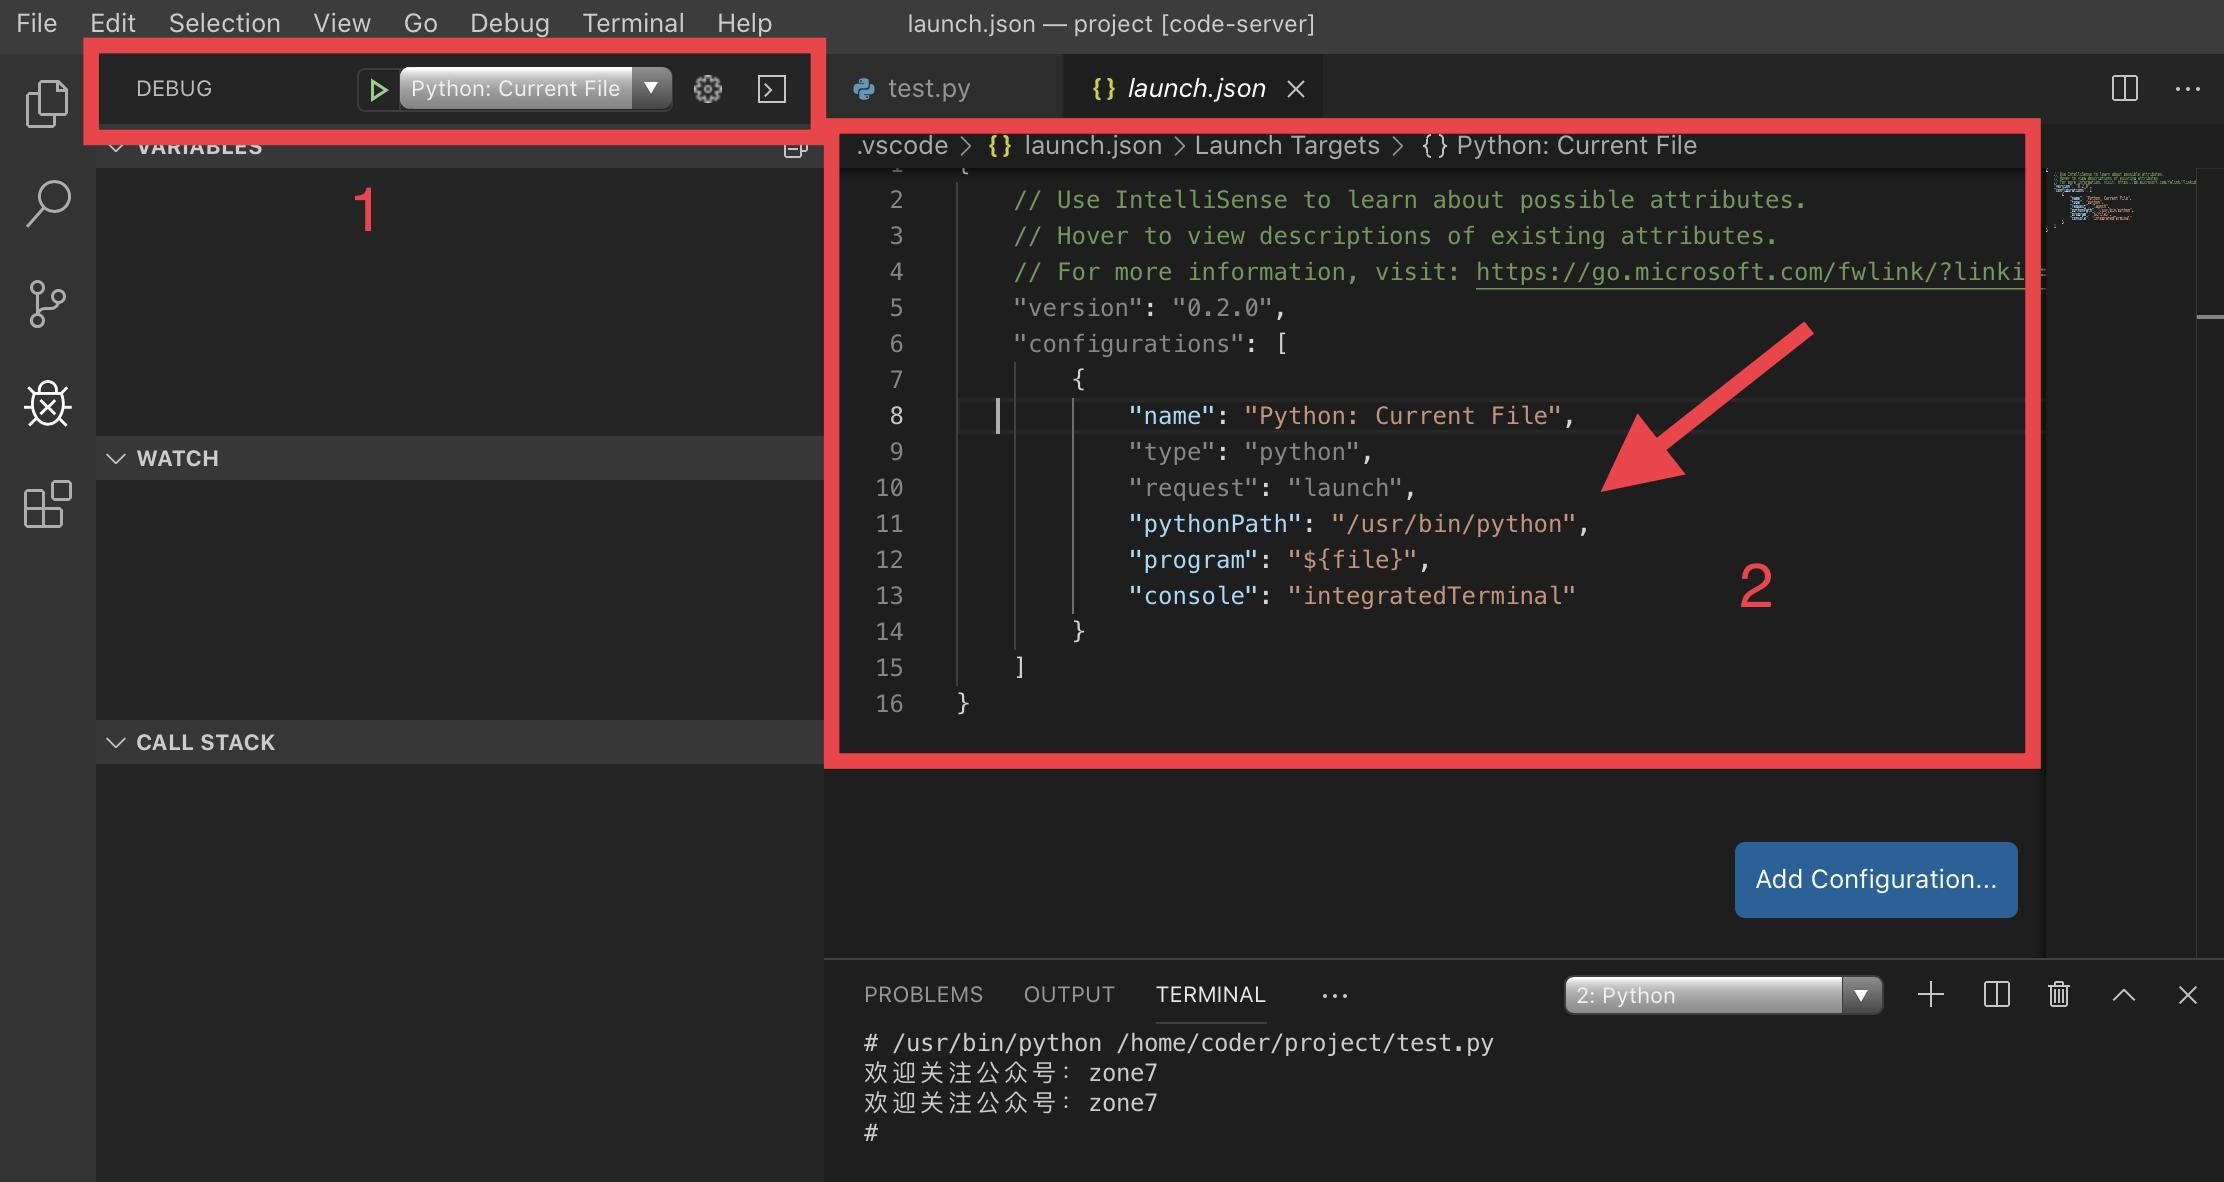Open the 2: Python terminal selector
The image size is (2224, 1182).
[x=1722, y=995]
